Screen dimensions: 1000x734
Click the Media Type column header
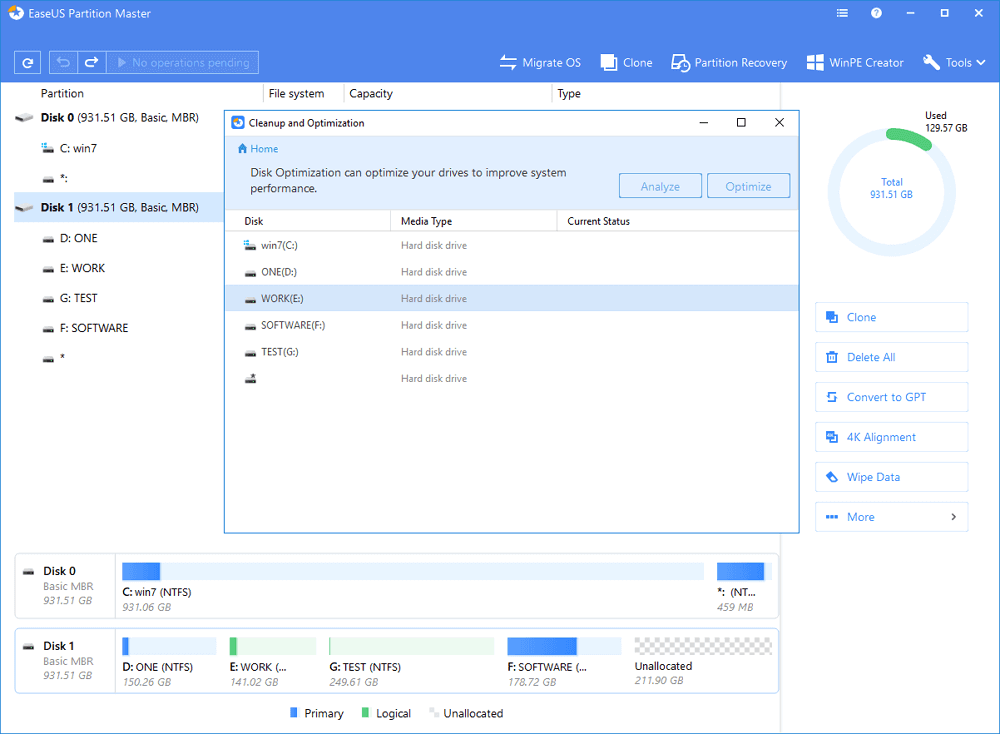click(427, 221)
